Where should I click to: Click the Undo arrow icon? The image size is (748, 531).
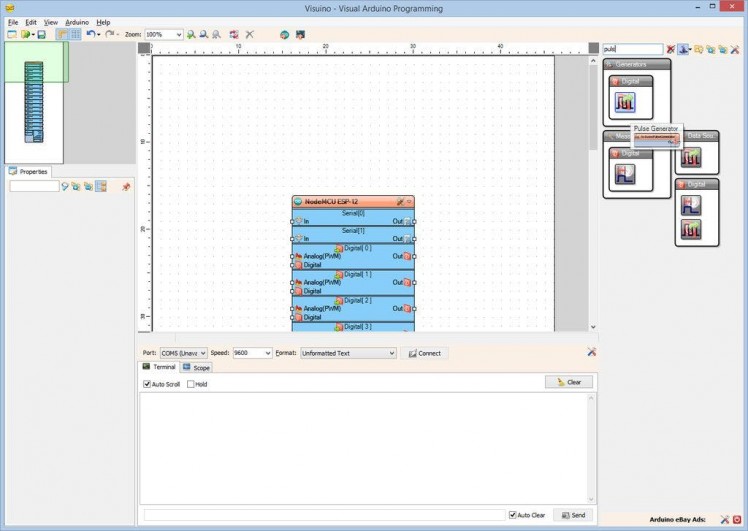click(x=90, y=34)
